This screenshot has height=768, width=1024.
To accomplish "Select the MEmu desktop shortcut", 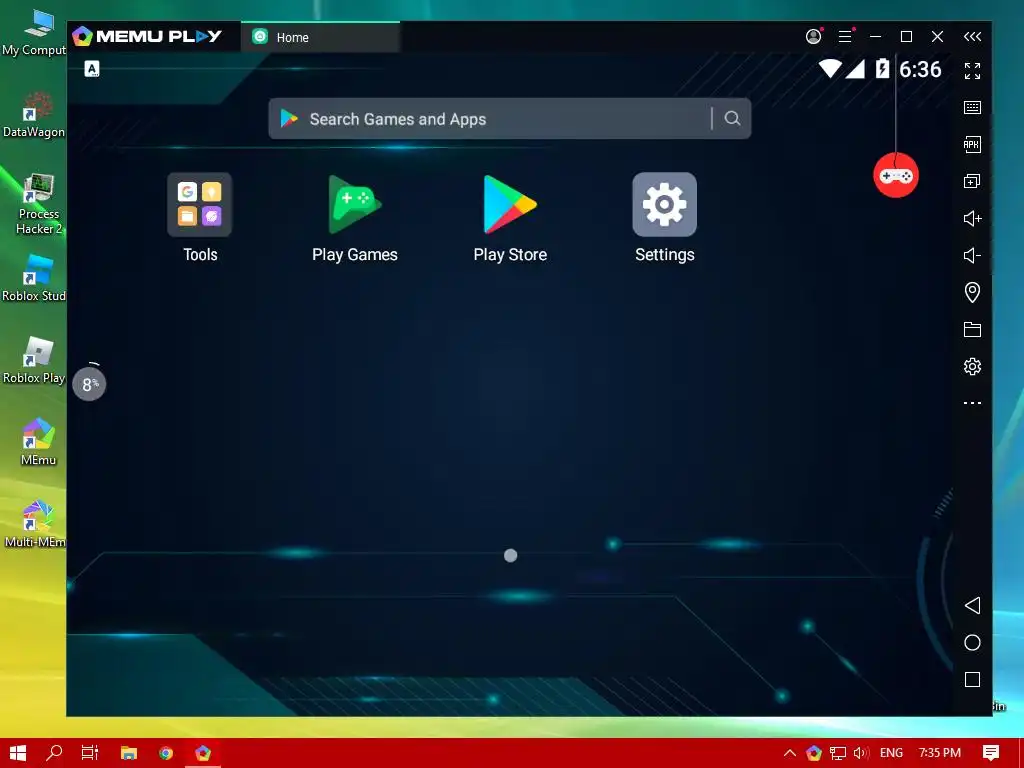I will (x=38, y=442).
